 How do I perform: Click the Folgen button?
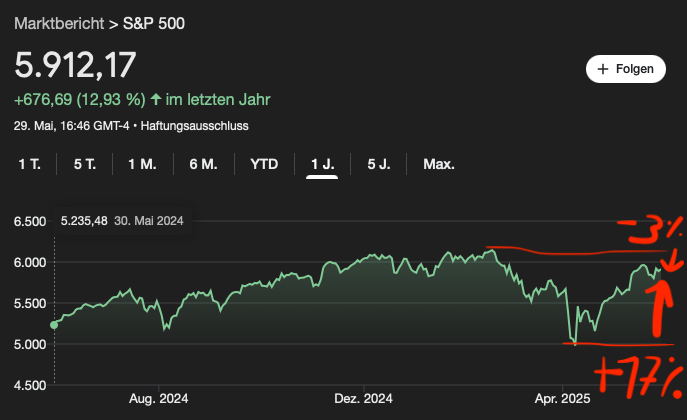click(x=626, y=69)
